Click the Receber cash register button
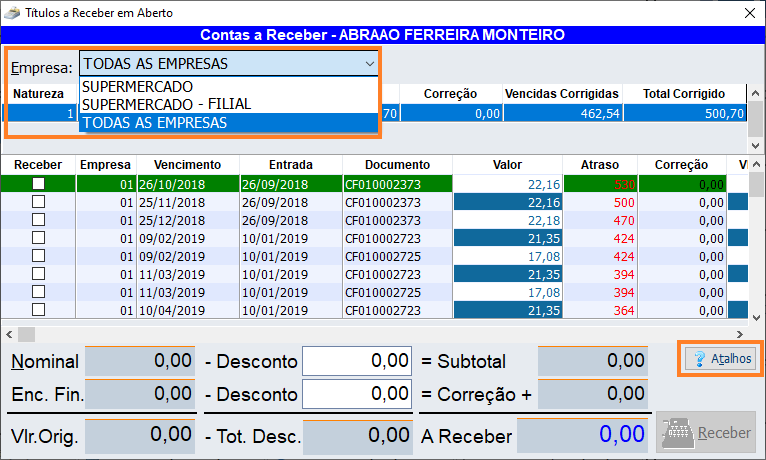This screenshot has width=766, height=460. point(704,434)
